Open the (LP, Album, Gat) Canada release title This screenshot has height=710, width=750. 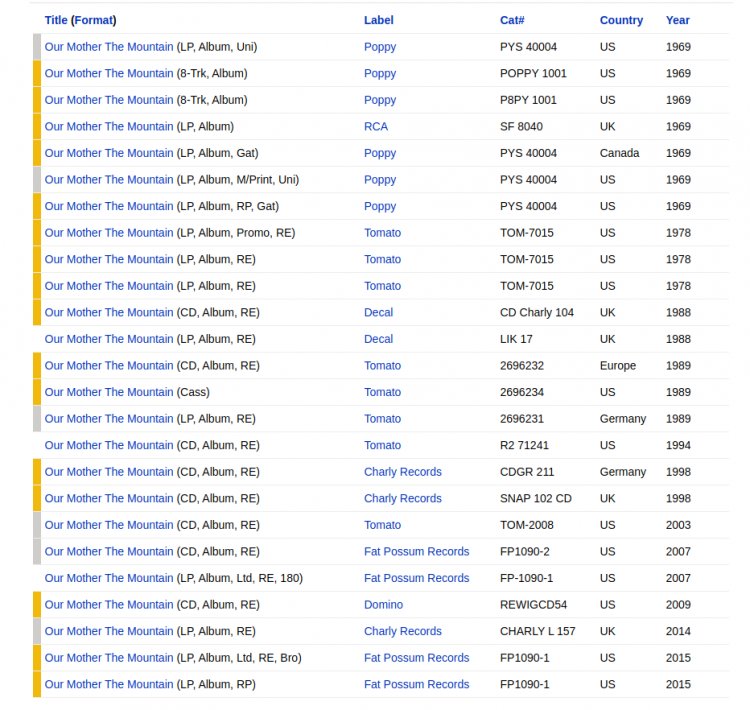tap(109, 153)
